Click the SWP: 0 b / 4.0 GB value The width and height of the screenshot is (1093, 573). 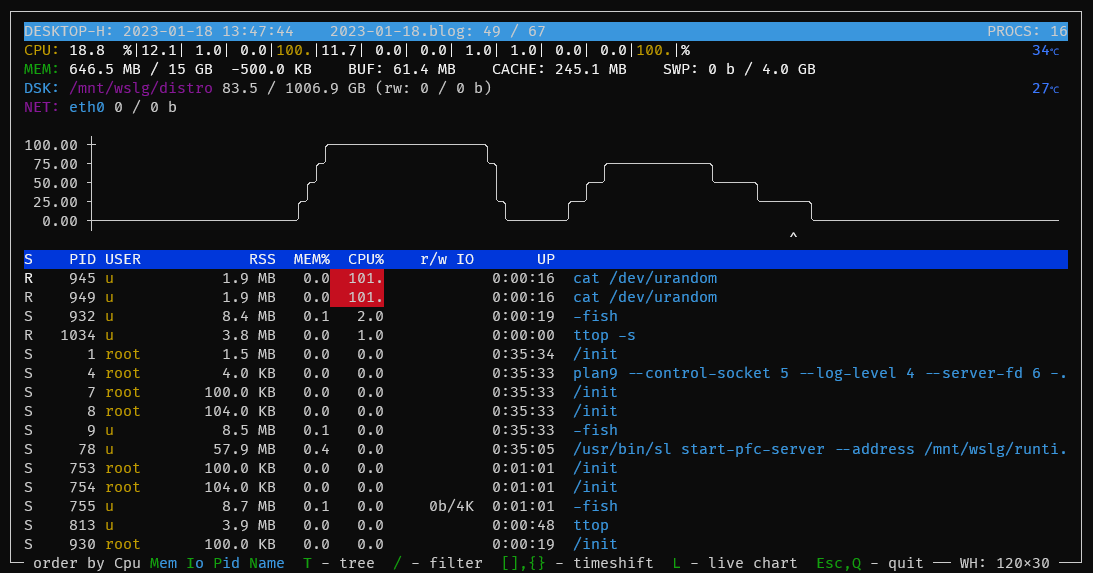coord(739,69)
